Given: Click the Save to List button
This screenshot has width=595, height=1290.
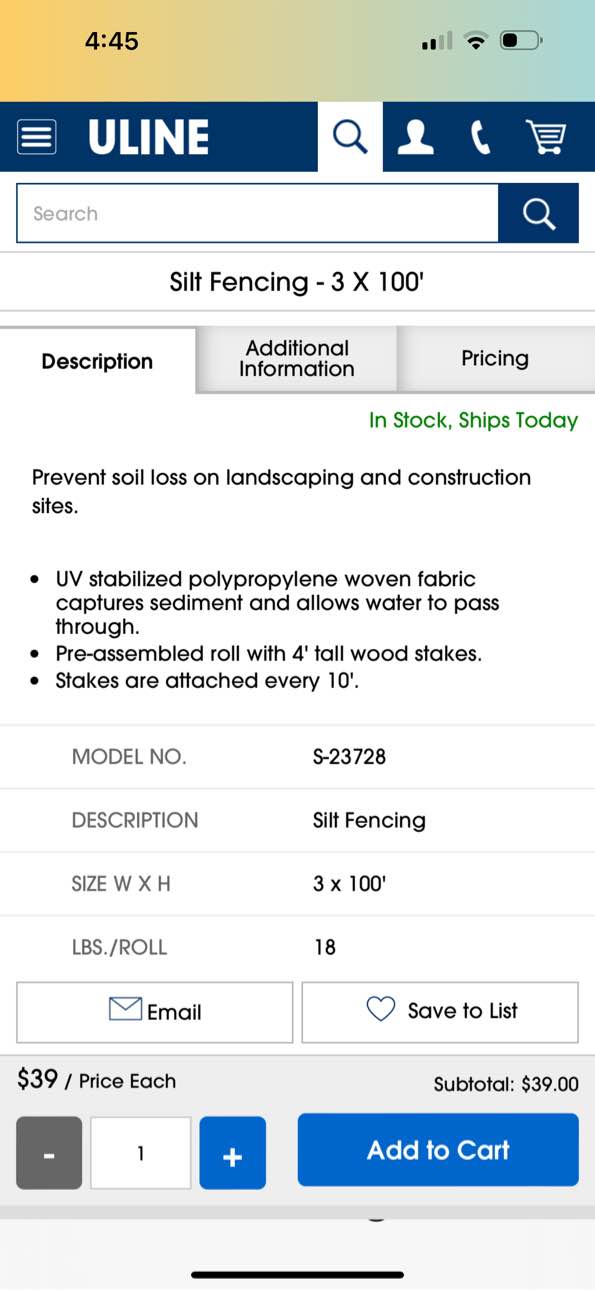Looking at the screenshot, I should click(440, 1012).
